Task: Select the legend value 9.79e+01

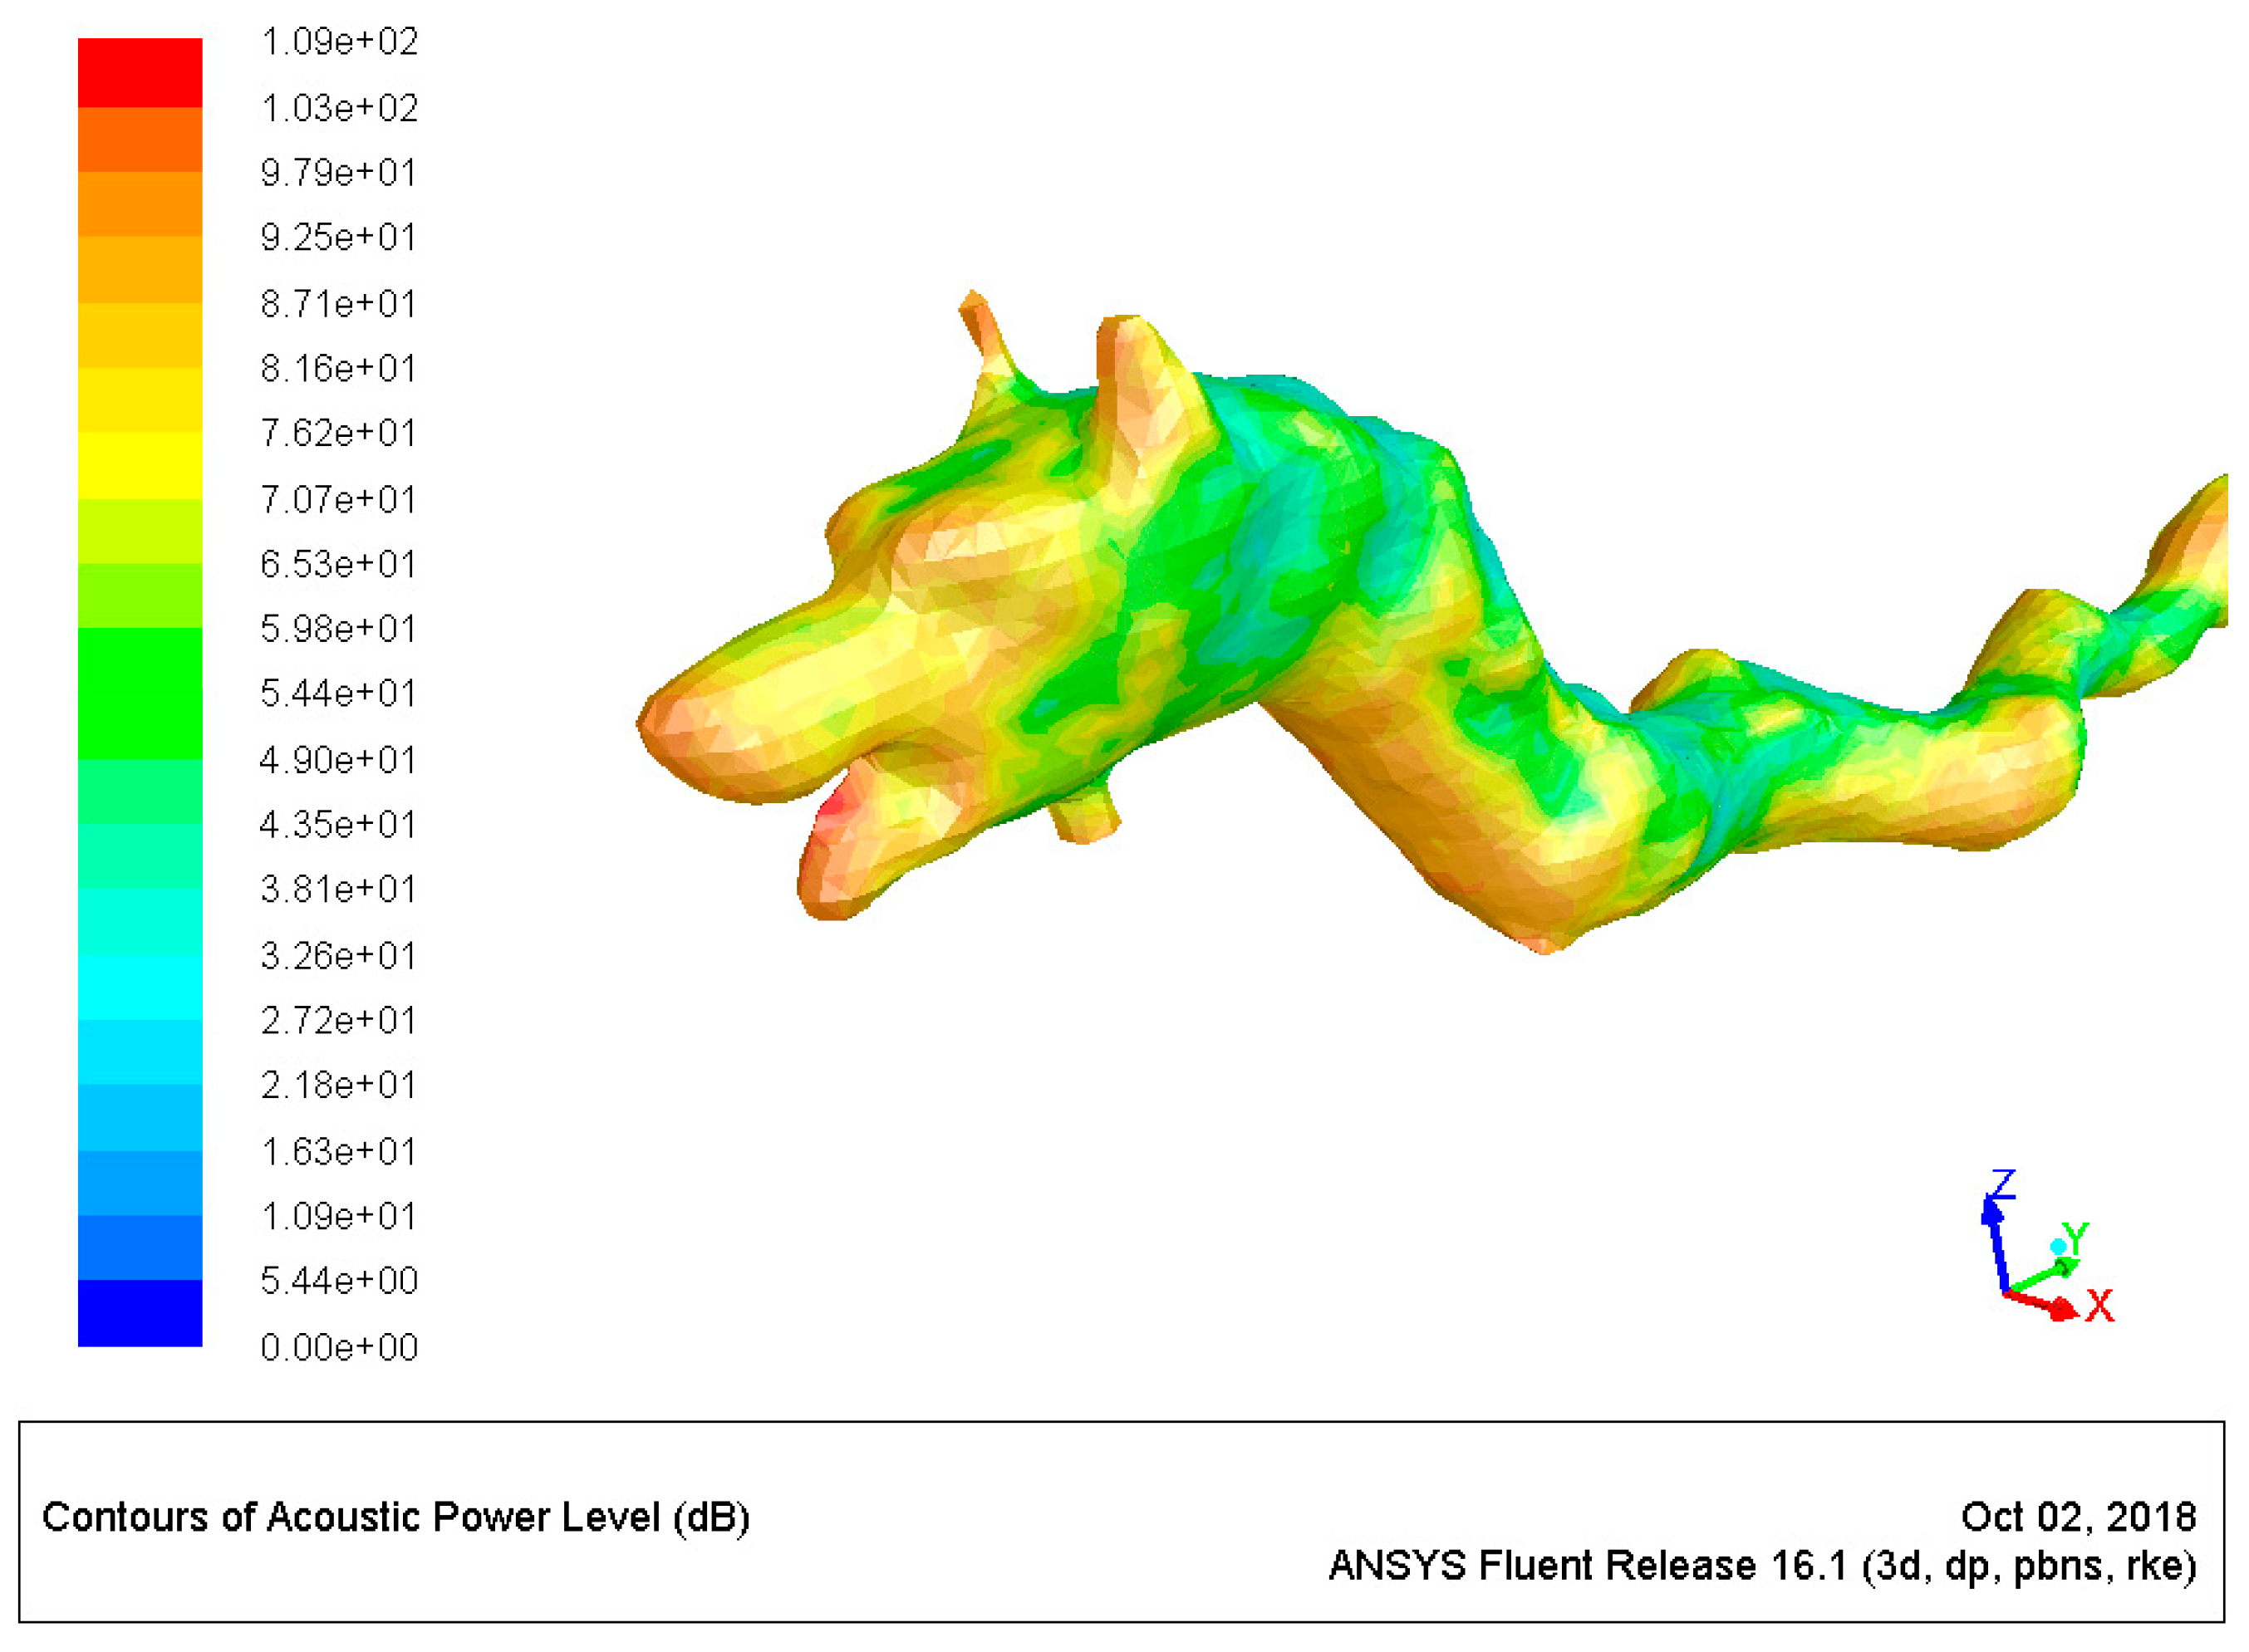Action: point(338,173)
